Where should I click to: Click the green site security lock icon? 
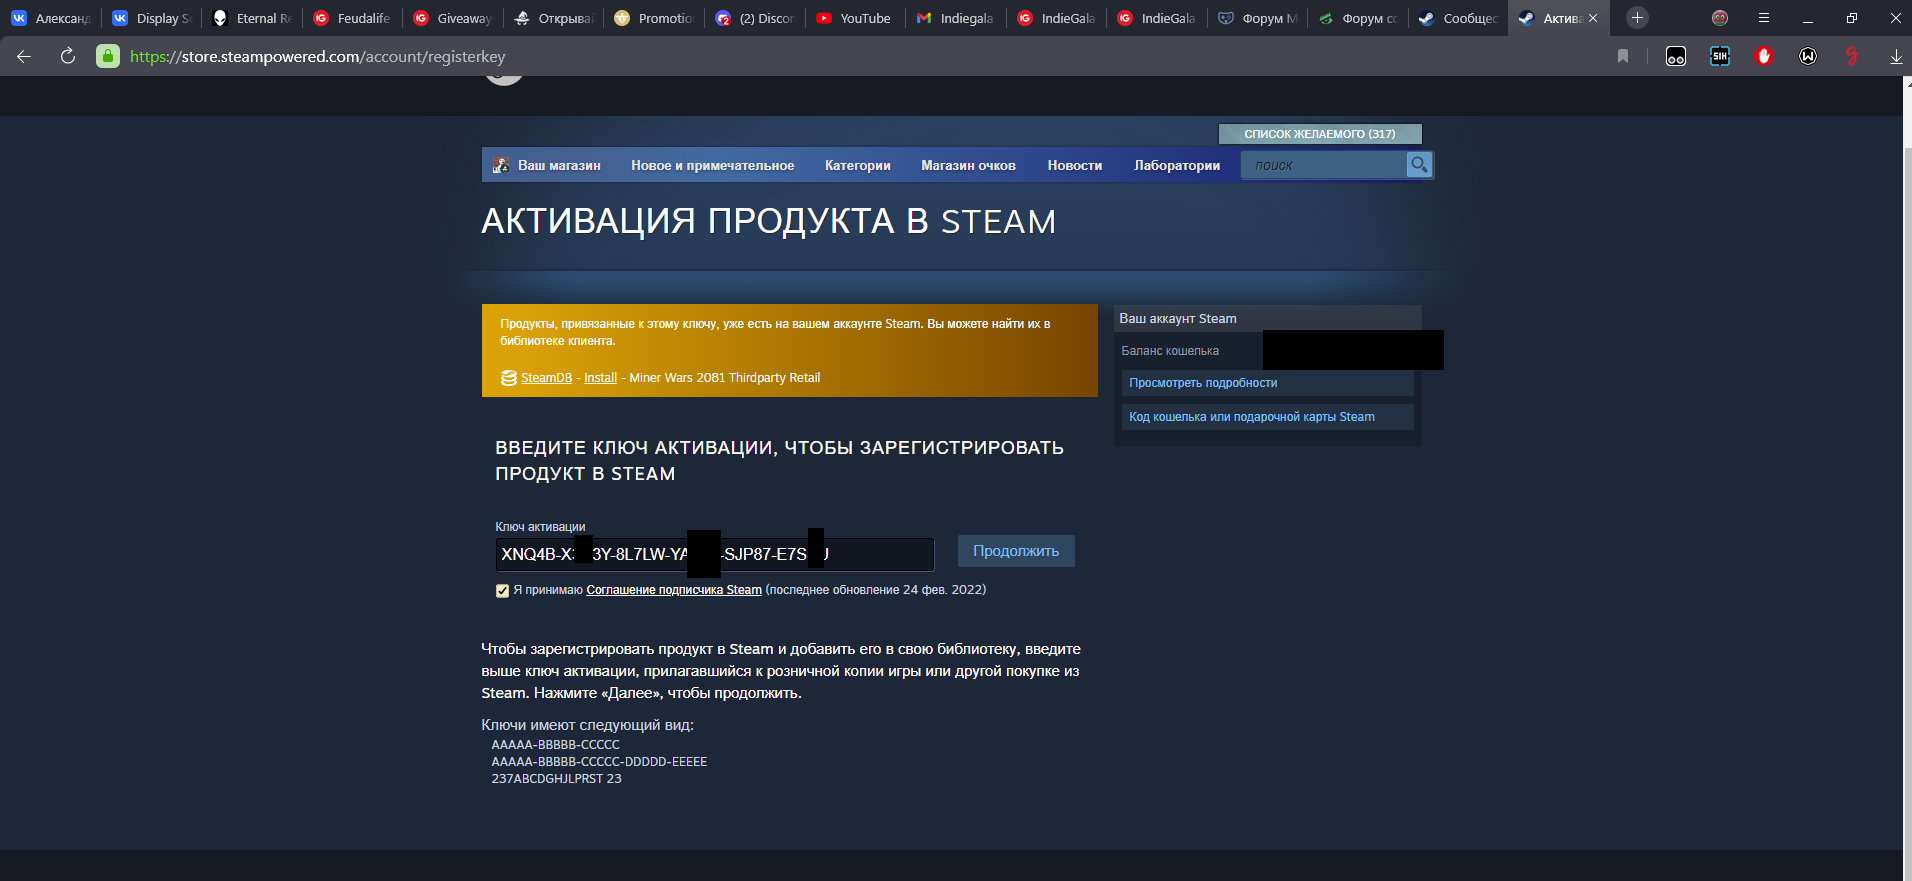(108, 56)
